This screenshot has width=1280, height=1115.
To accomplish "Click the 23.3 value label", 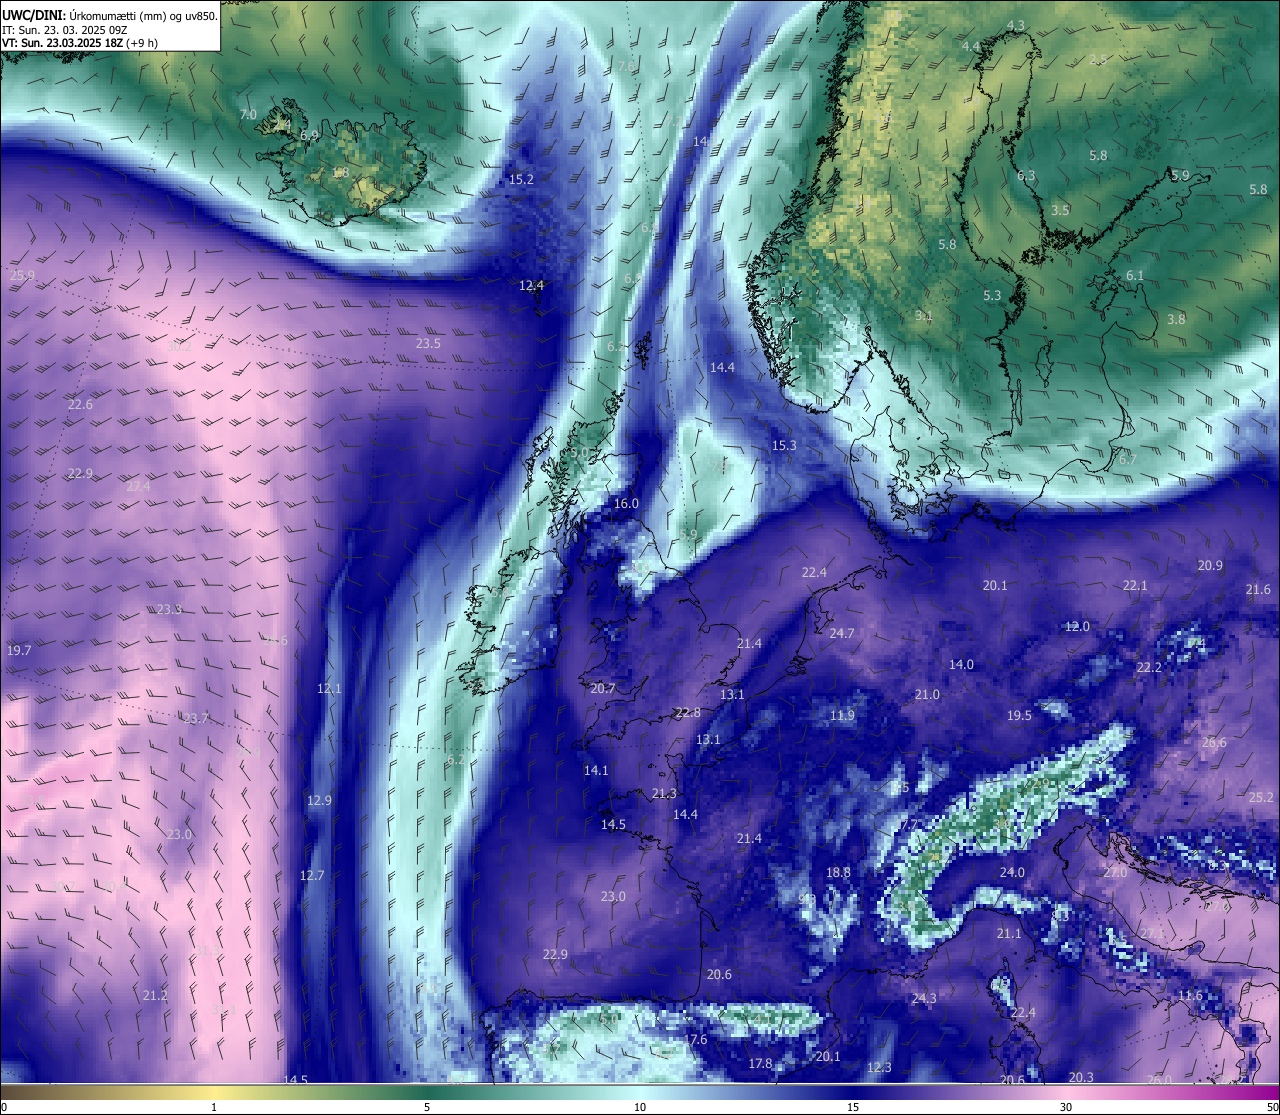I will (x=169, y=609).
